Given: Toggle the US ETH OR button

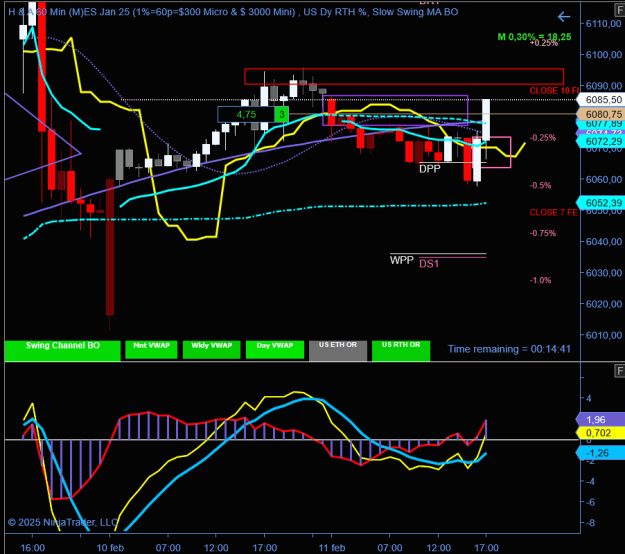Looking at the screenshot, I should click(x=338, y=351).
